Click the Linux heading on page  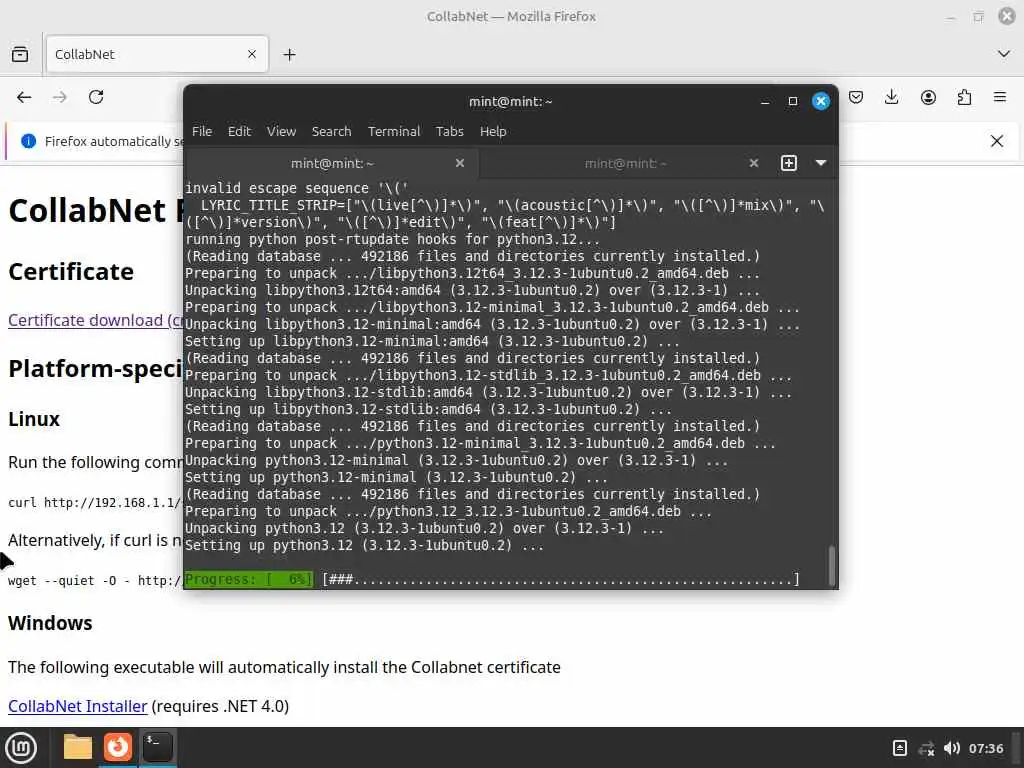tap(34, 419)
